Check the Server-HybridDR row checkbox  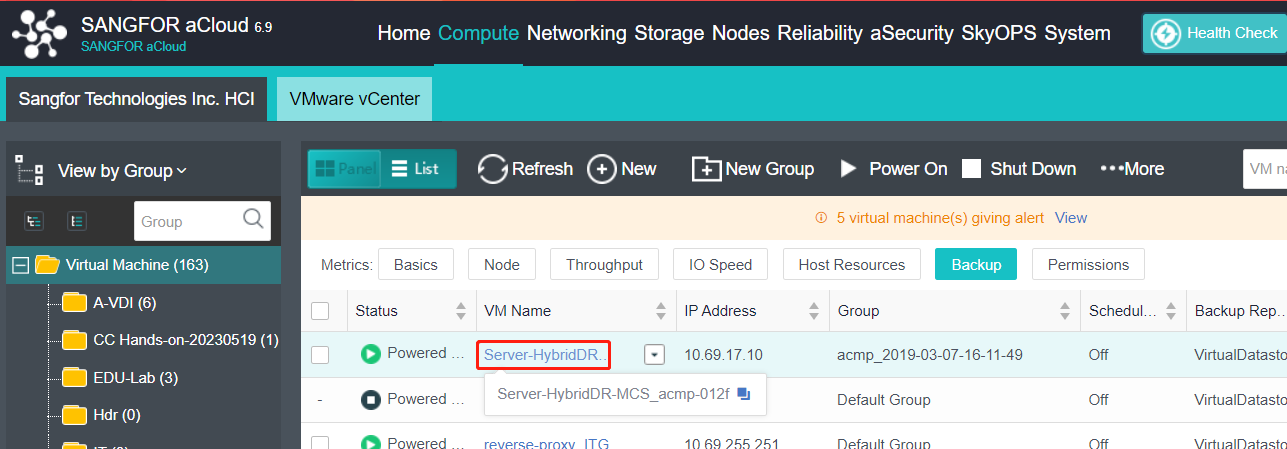pyautogui.click(x=320, y=354)
